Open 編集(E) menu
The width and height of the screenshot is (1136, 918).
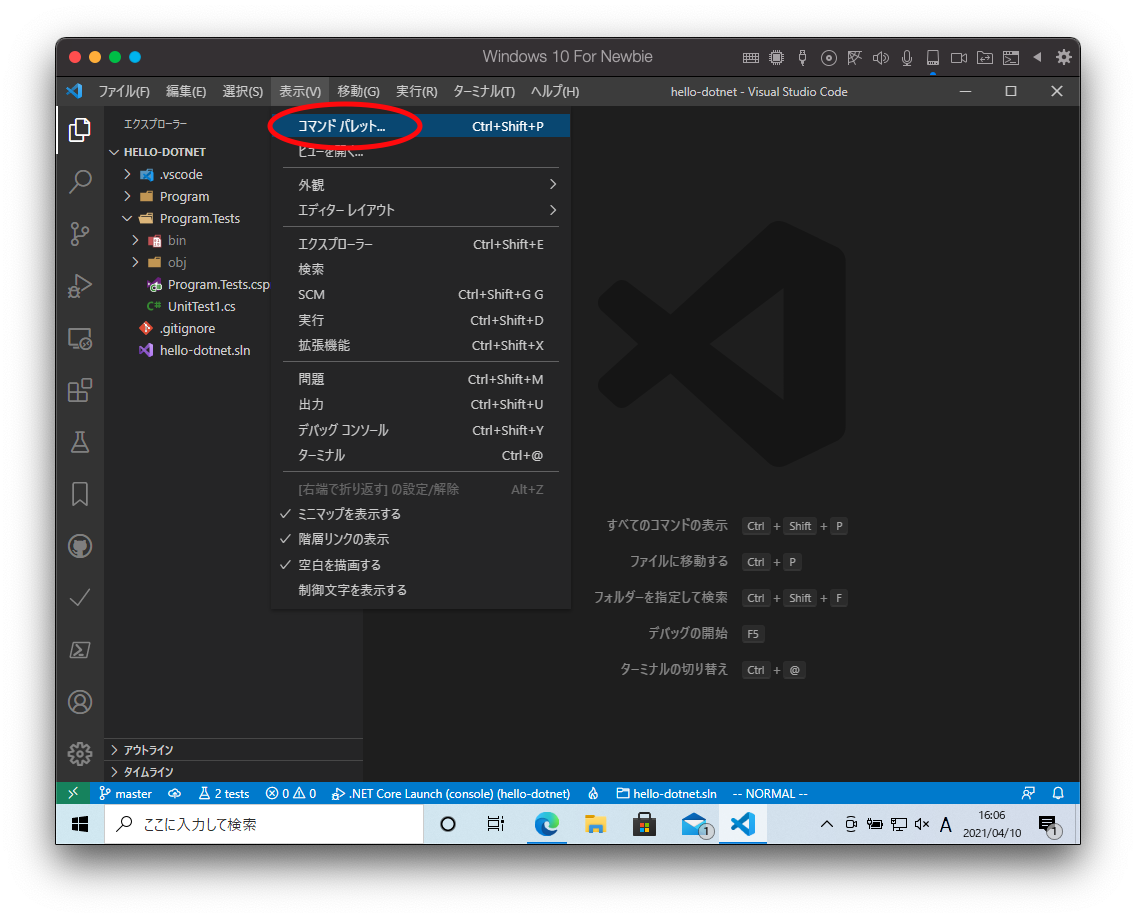(x=186, y=91)
